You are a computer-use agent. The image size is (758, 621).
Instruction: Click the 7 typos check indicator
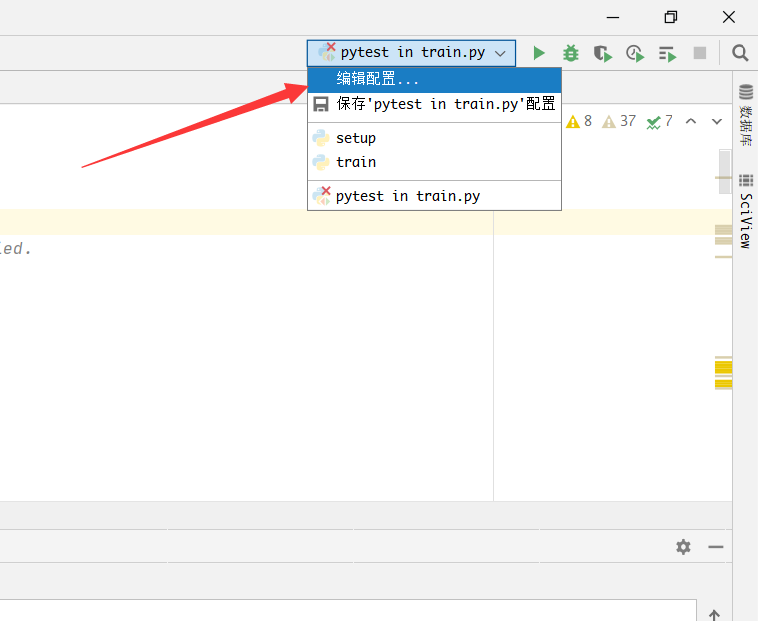point(659,121)
